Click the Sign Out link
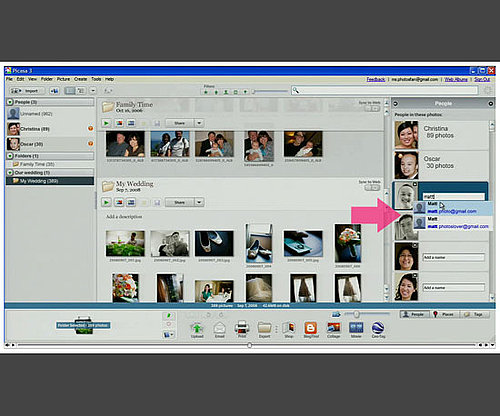This screenshot has width=500, height=416. tap(482, 79)
